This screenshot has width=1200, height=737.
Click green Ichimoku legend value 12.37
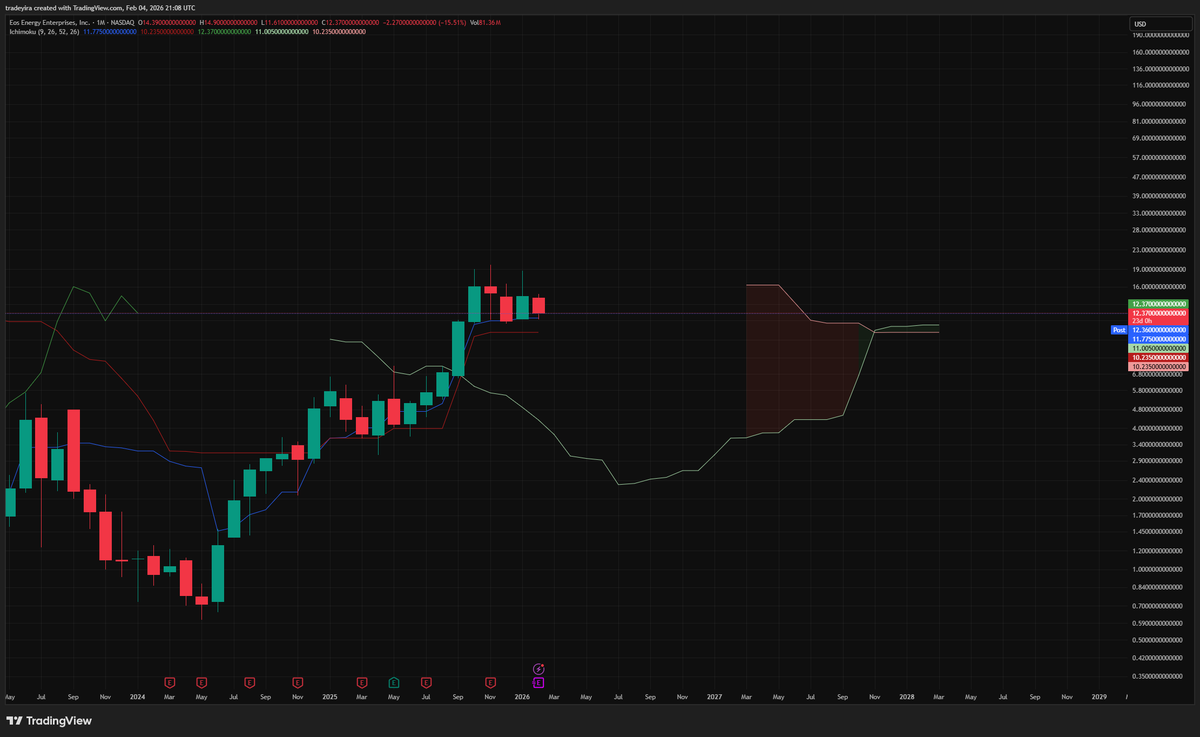point(224,32)
